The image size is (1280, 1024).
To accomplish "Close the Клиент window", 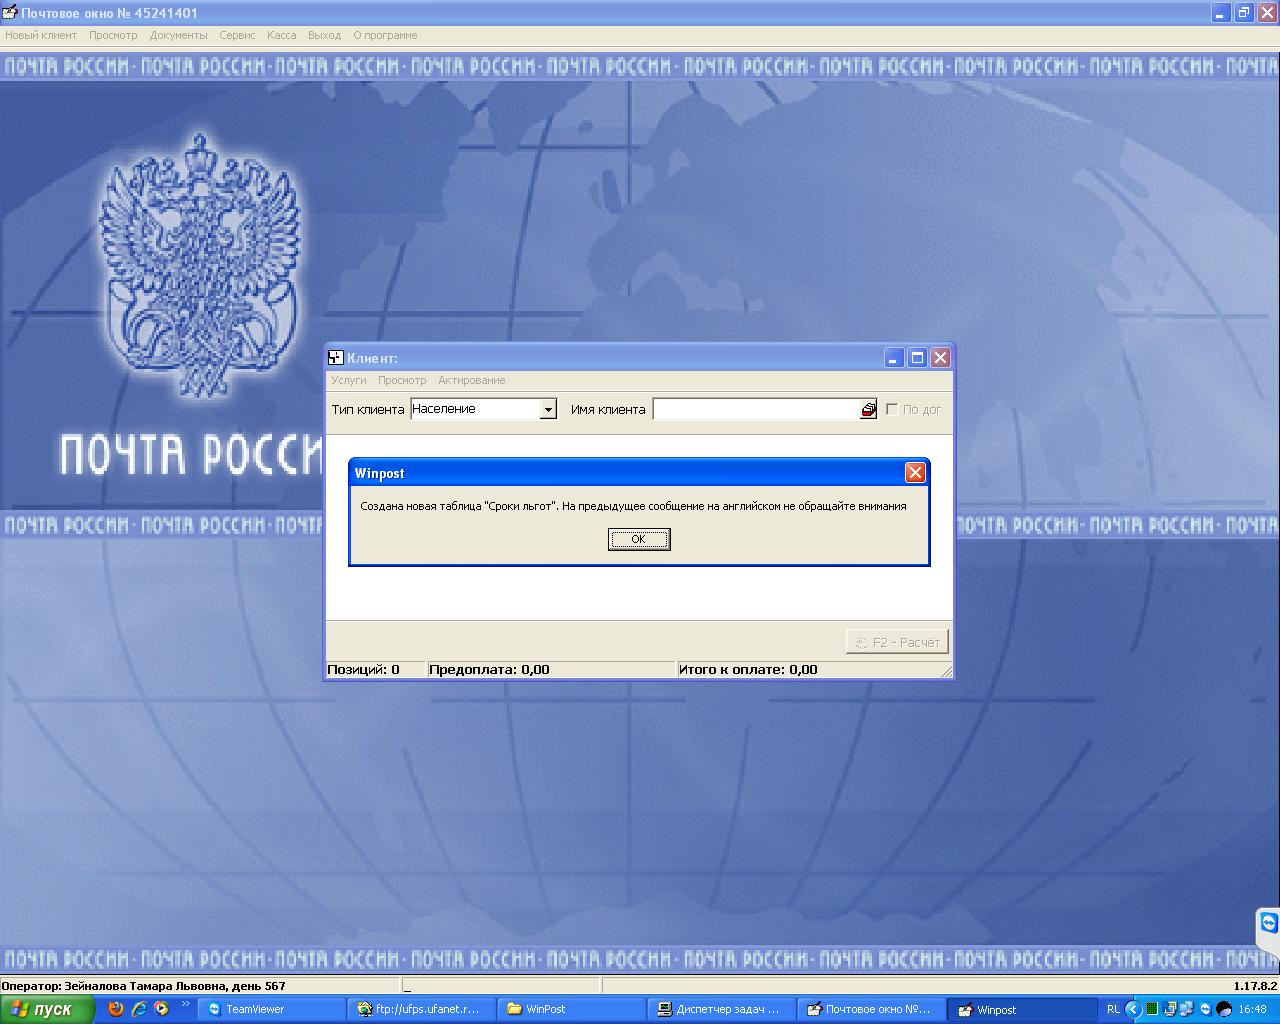I will (940, 357).
